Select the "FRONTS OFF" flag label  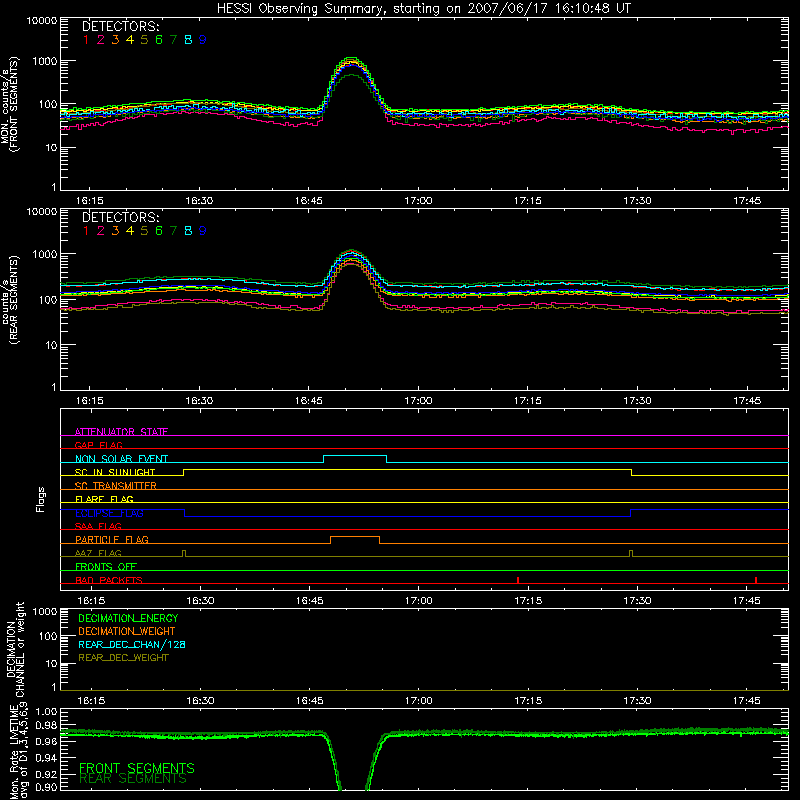(x=106, y=566)
